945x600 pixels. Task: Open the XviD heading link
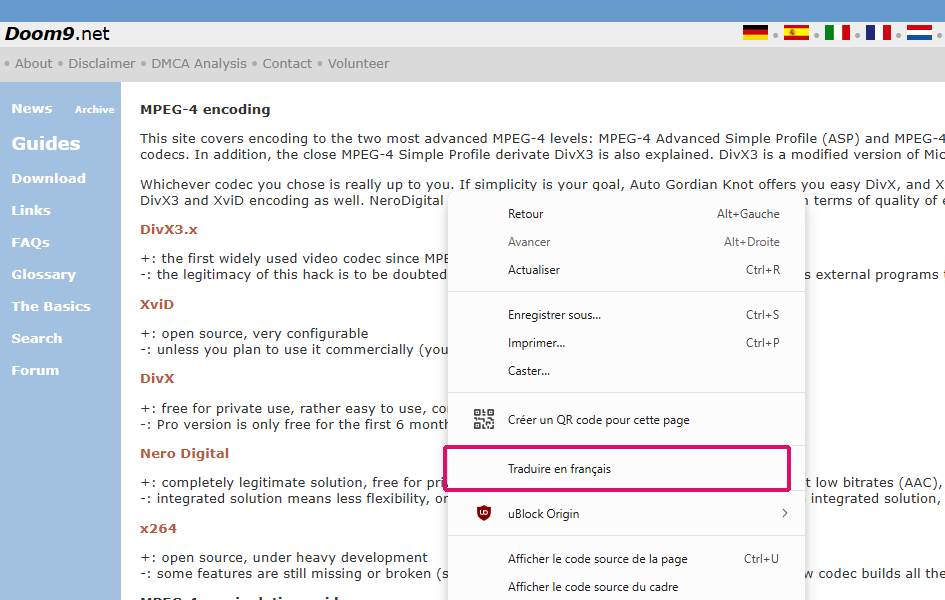[157, 304]
